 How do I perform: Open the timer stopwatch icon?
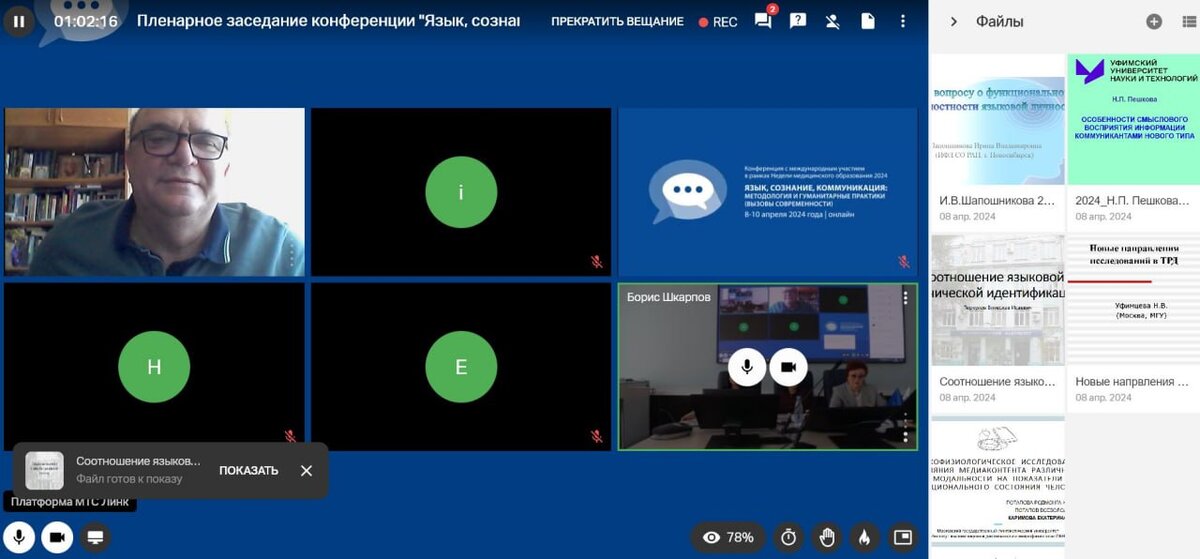point(789,537)
